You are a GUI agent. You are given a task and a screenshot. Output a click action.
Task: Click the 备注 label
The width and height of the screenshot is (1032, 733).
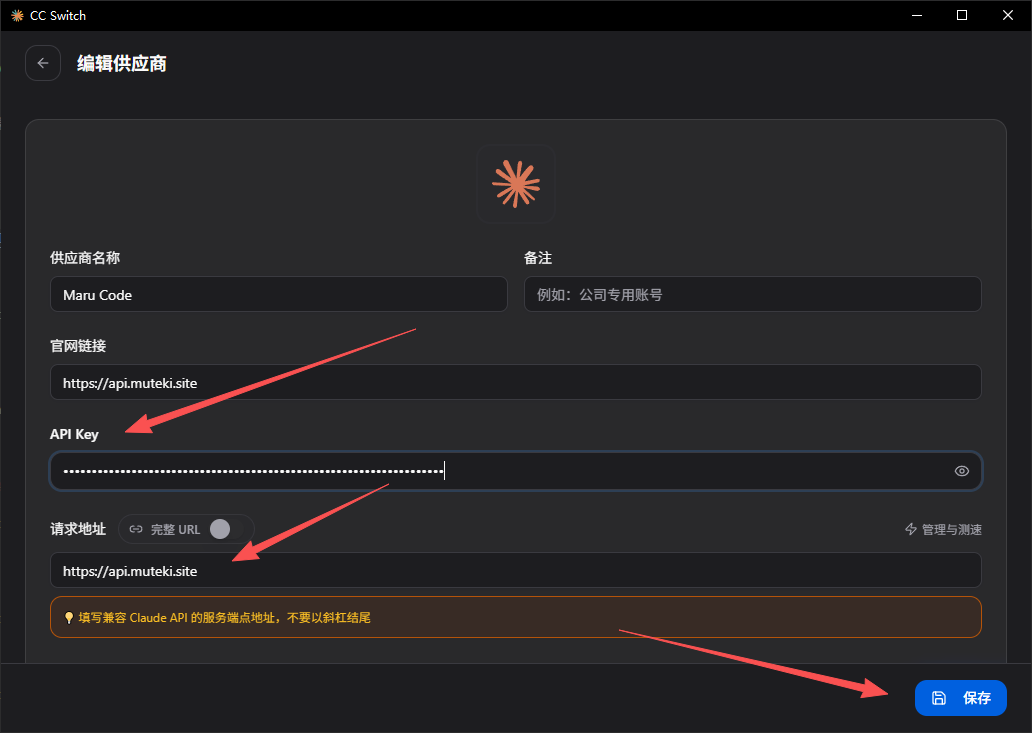(538, 258)
